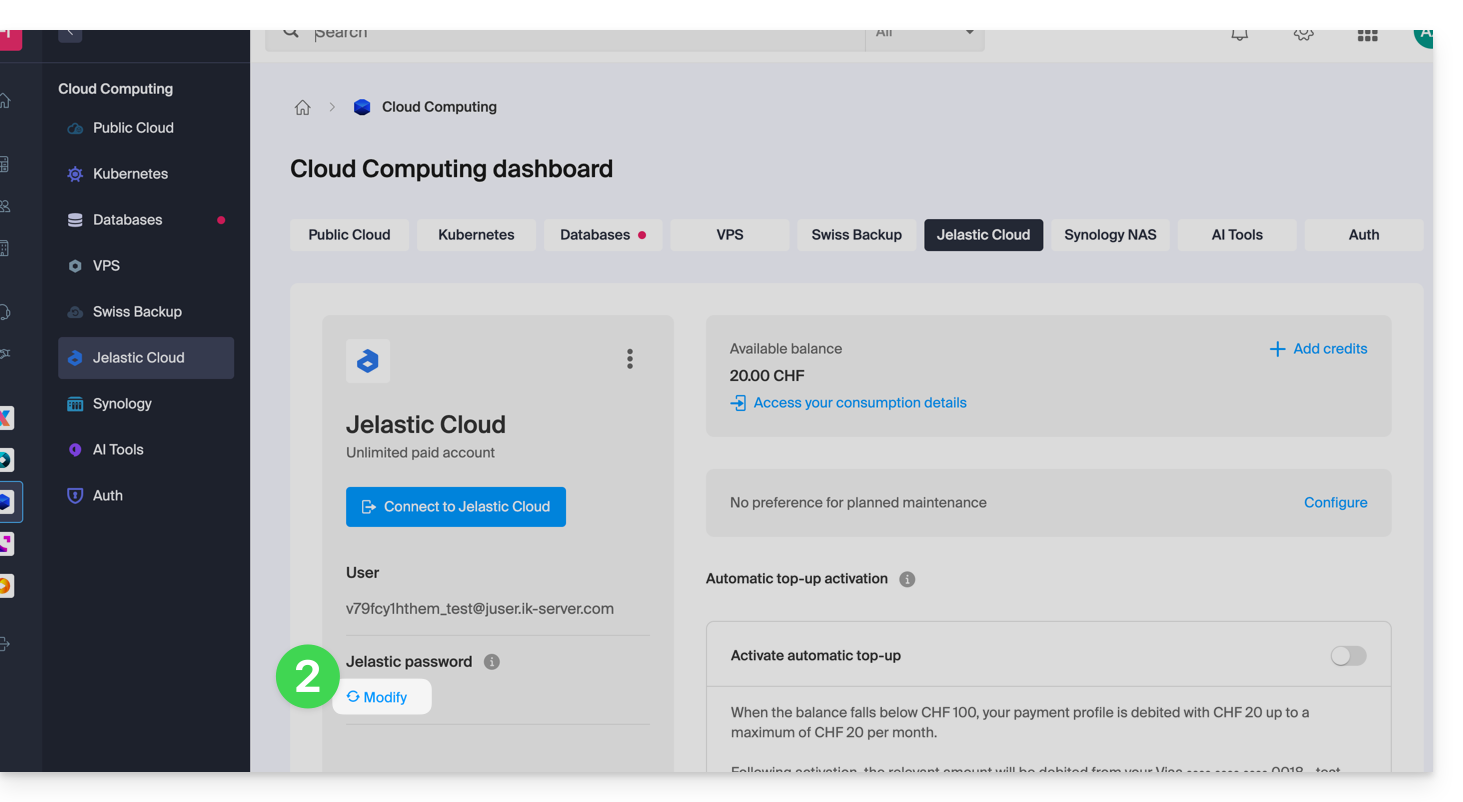This screenshot has height=802, width=1463.
Task: Click the Jelastic password info icon
Action: click(x=492, y=662)
